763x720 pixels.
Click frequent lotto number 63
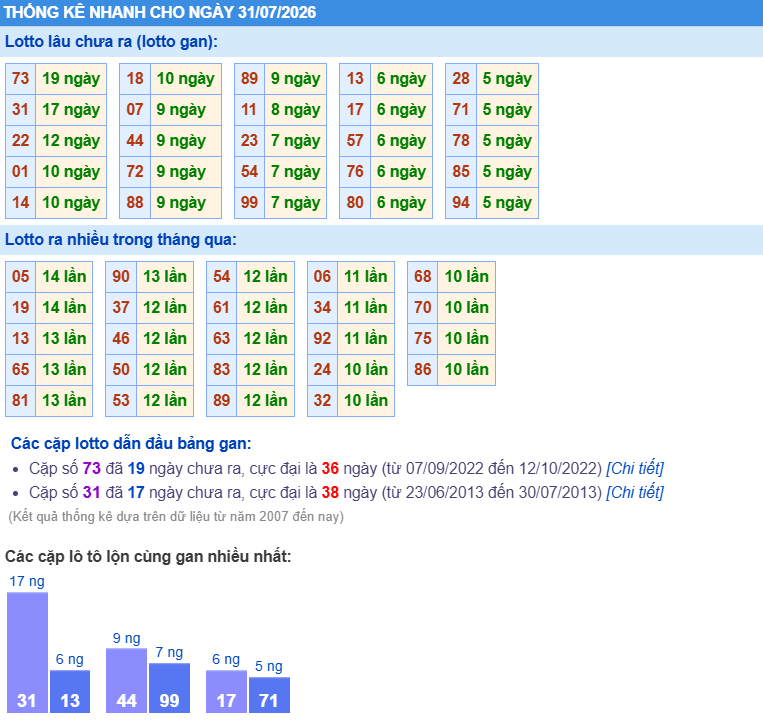(221, 339)
